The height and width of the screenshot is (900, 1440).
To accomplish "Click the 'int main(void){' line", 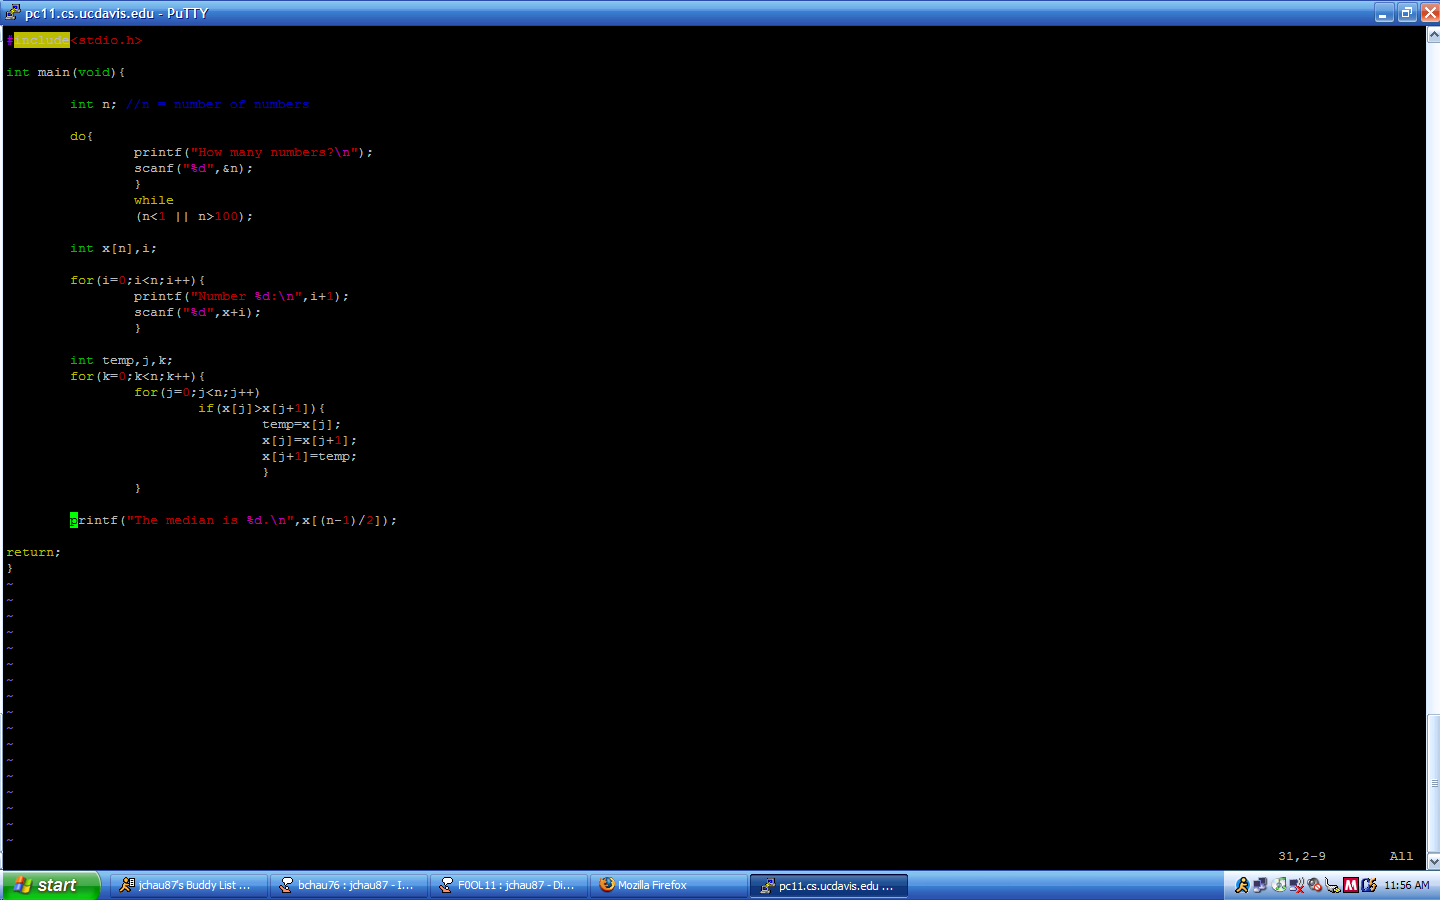I will click(x=66, y=72).
